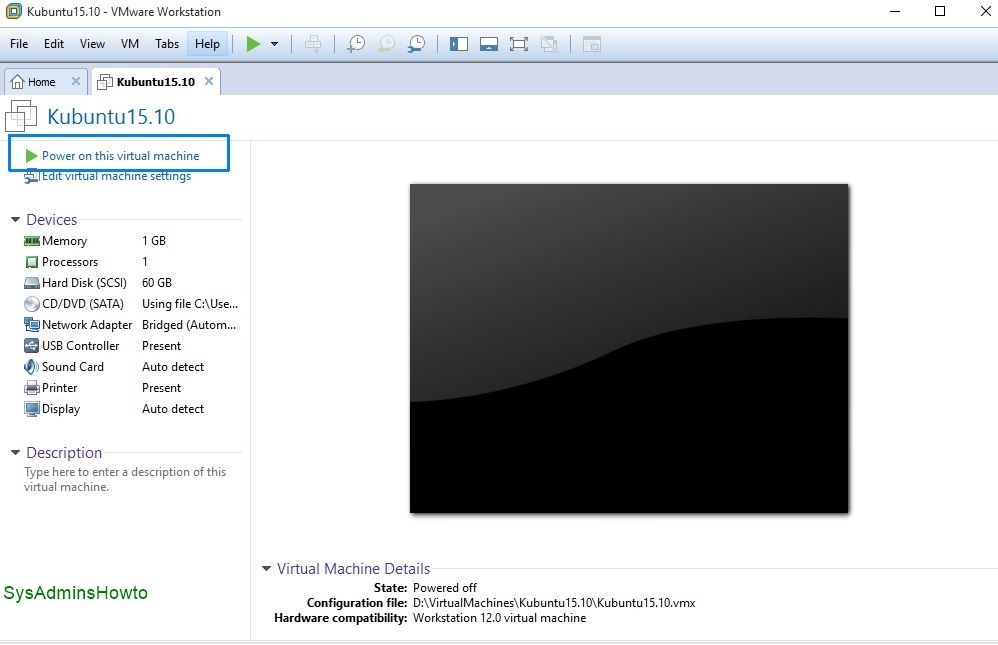The image size is (998, 645).
Task: Open the snapshot manager icon
Action: click(416, 44)
